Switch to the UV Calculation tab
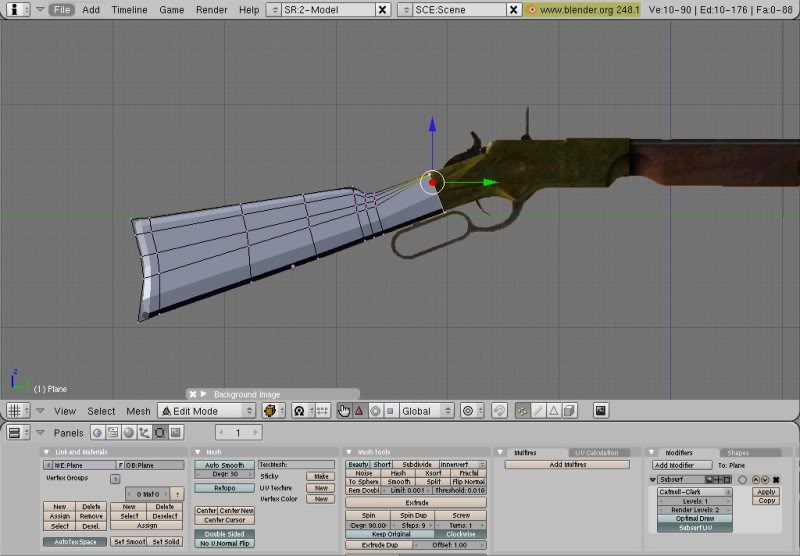The height and width of the screenshot is (556, 800). [x=596, y=453]
